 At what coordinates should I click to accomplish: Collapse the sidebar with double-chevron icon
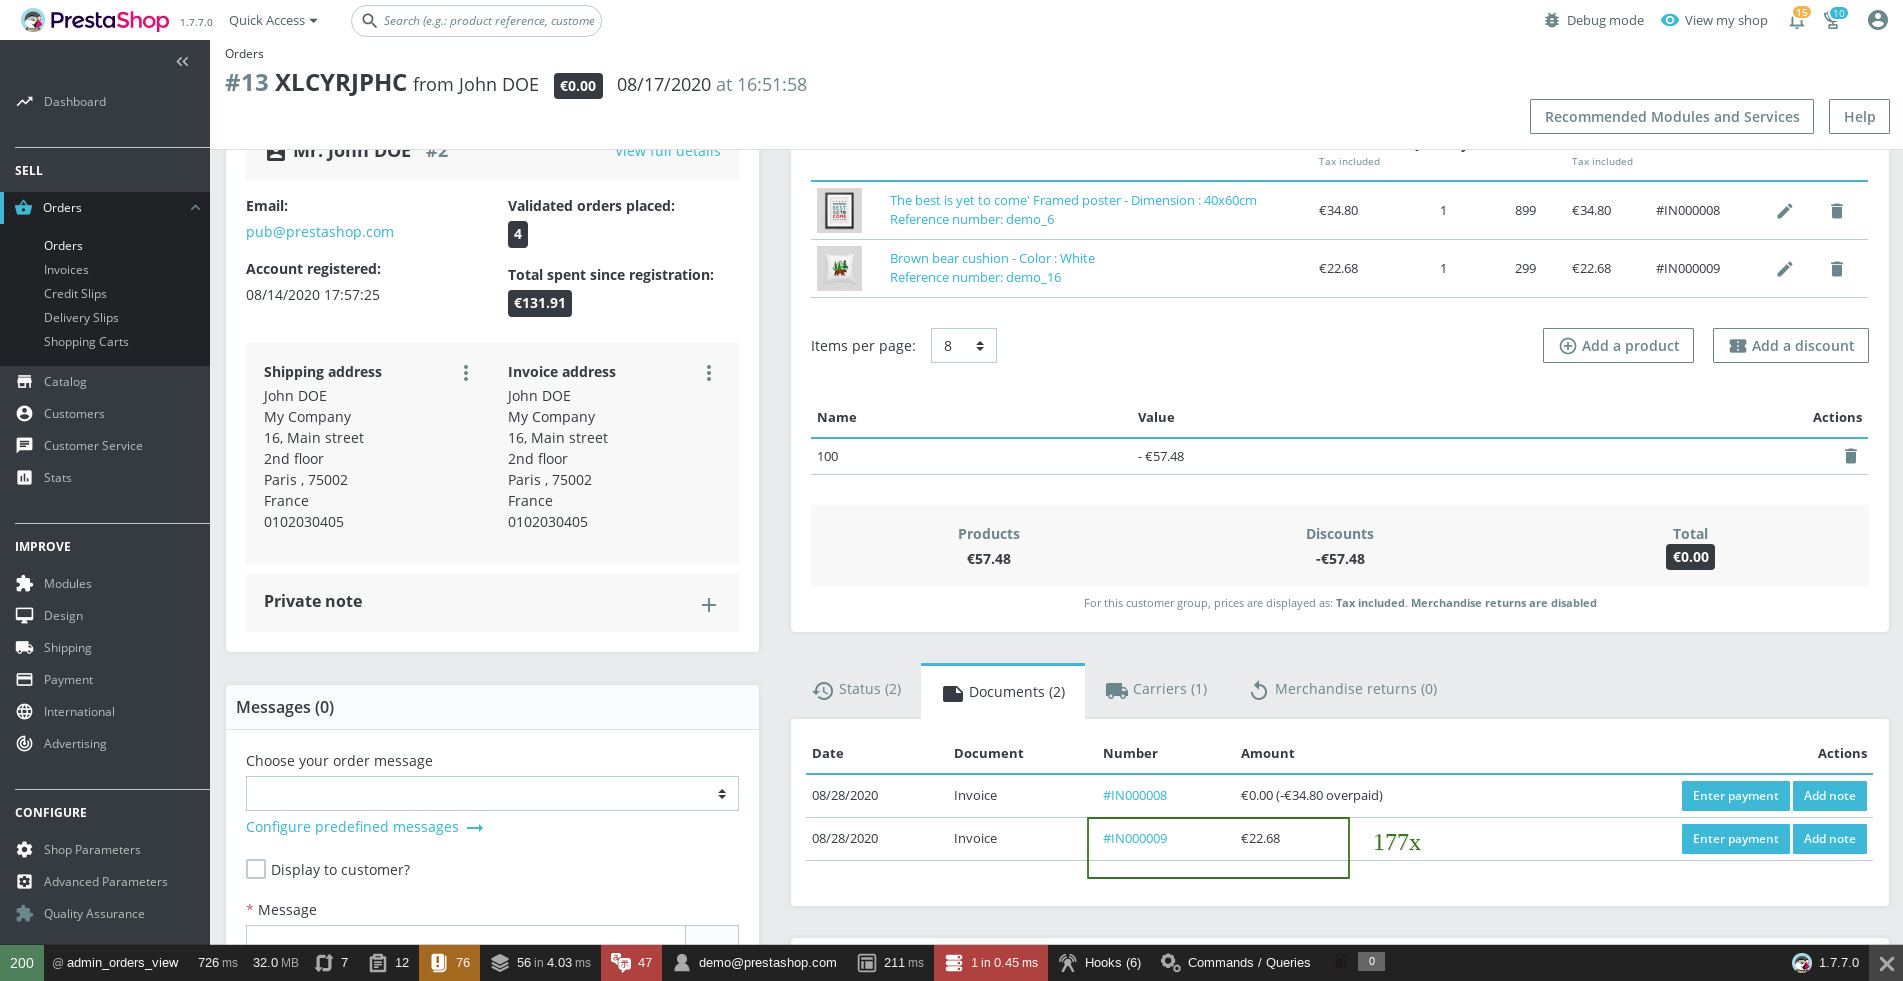pyautogui.click(x=182, y=62)
